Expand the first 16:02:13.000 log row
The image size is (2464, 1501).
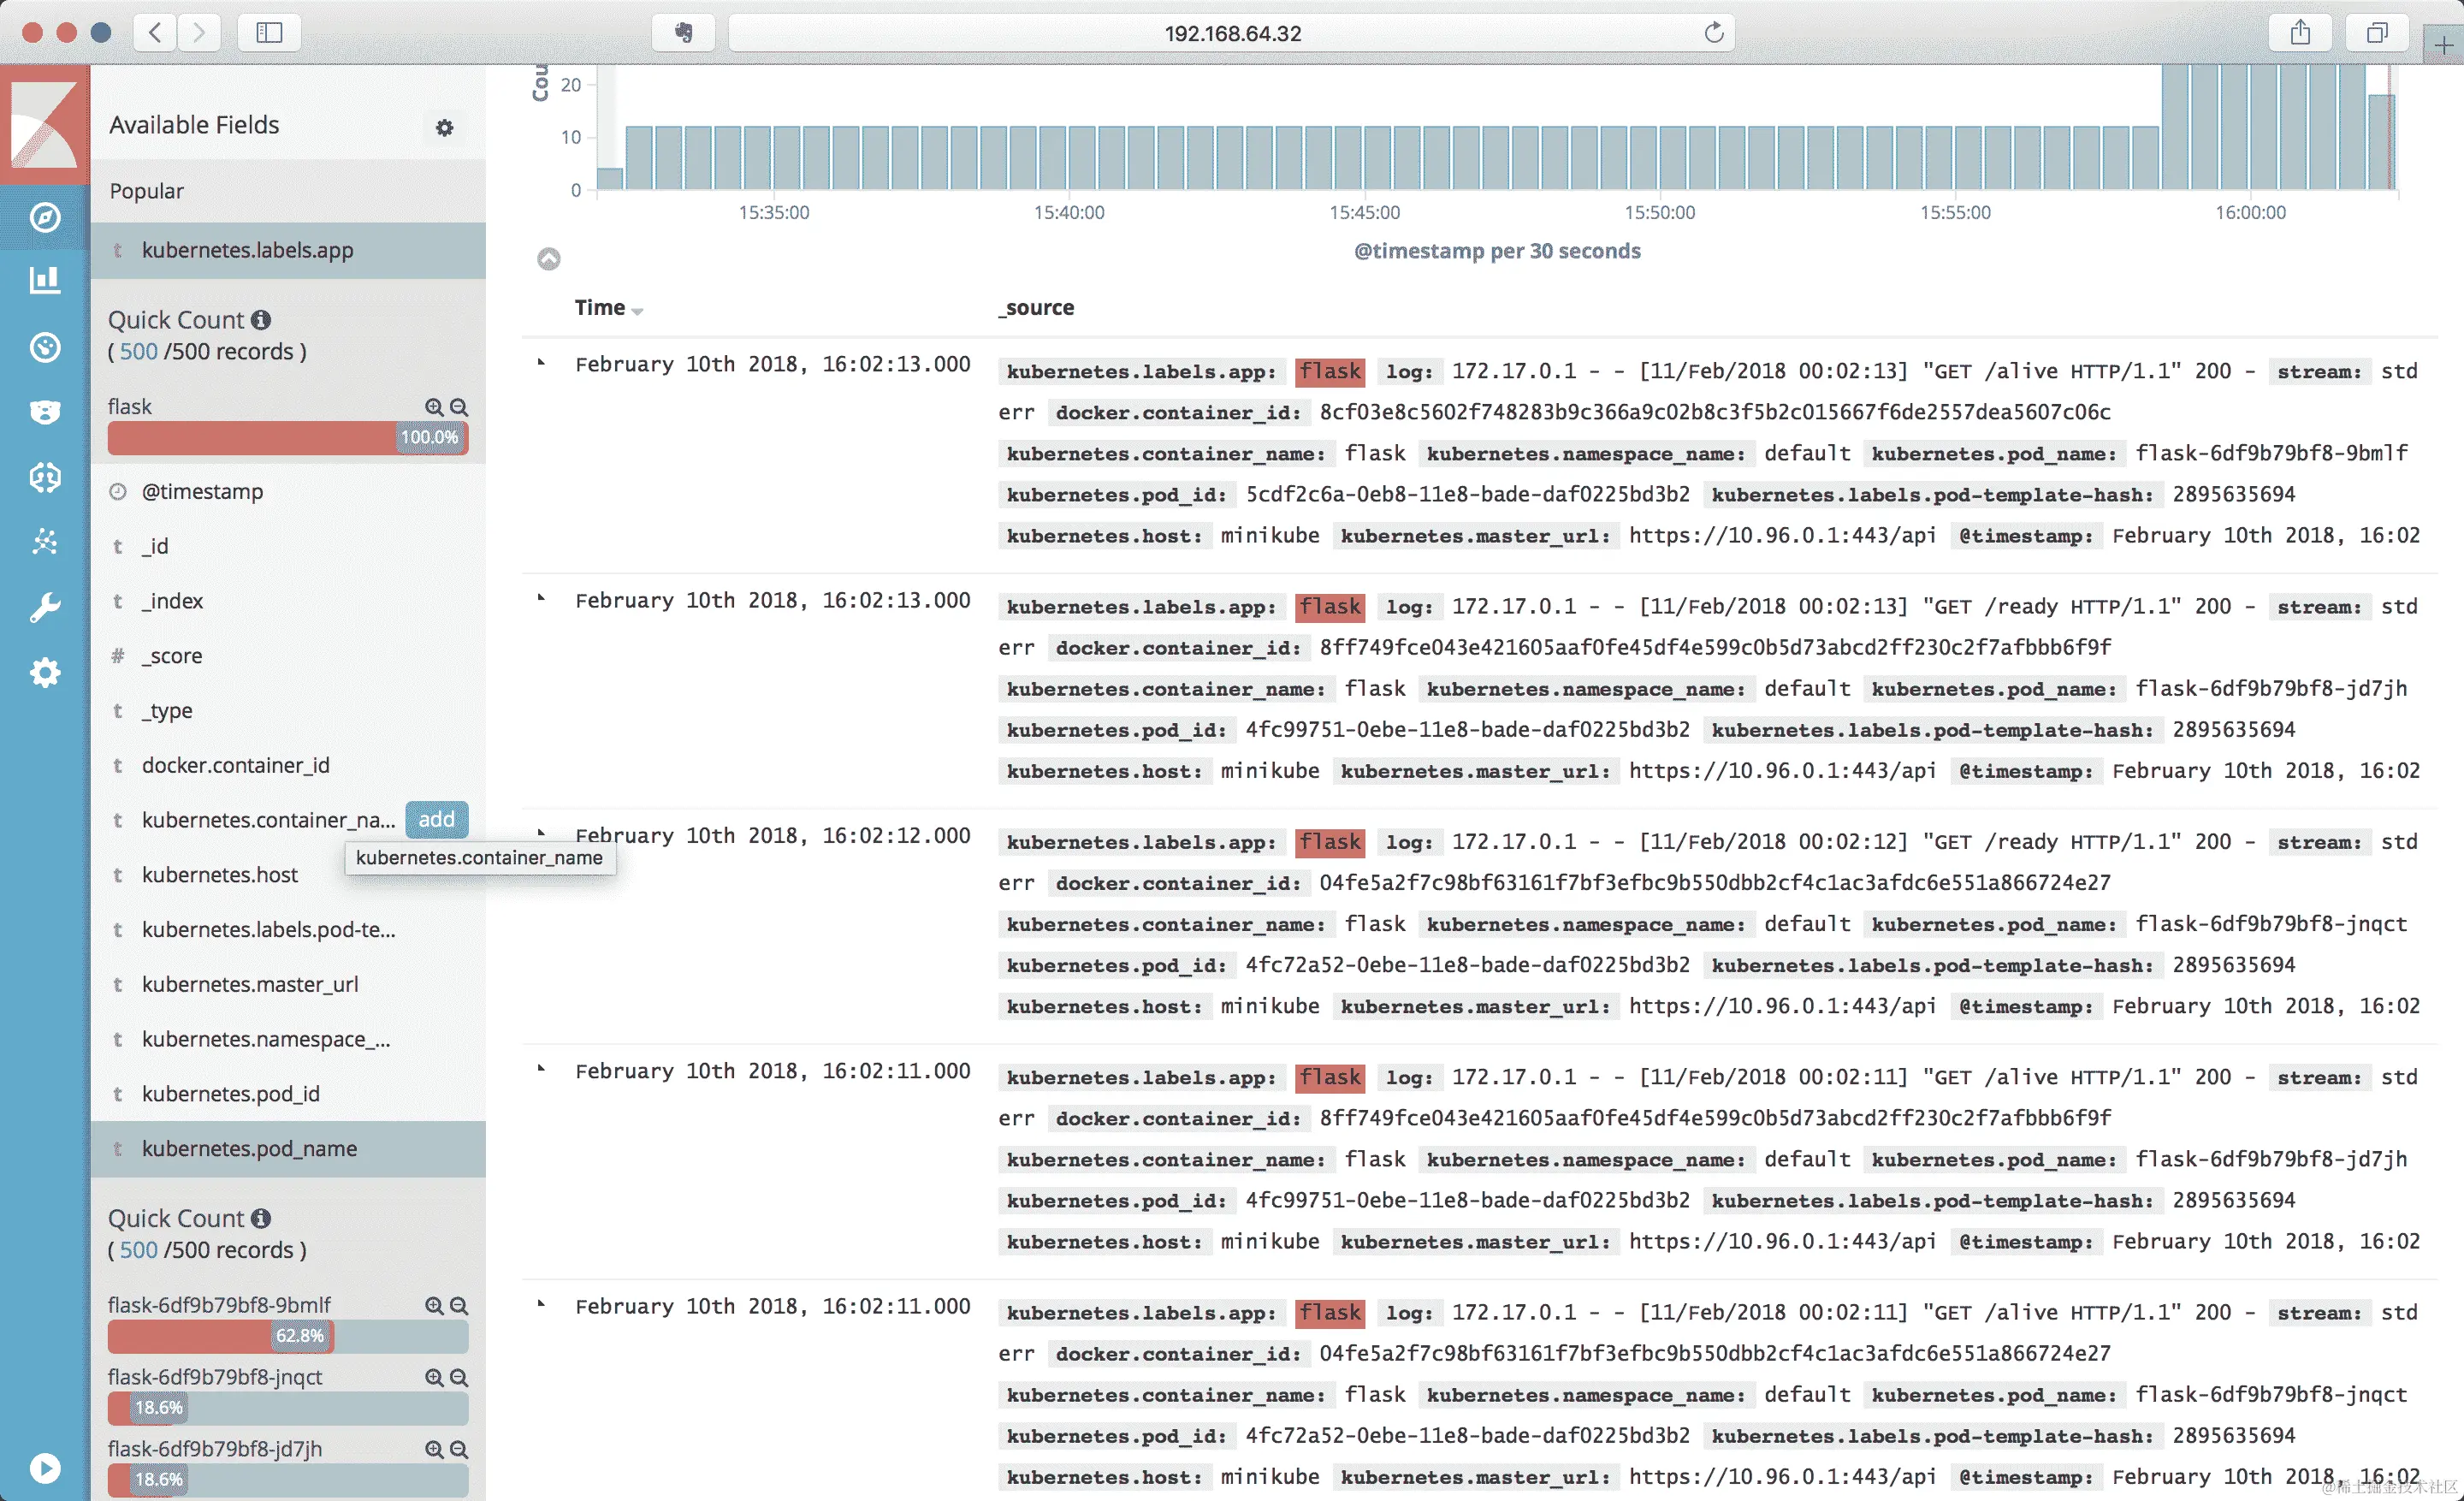point(541,363)
